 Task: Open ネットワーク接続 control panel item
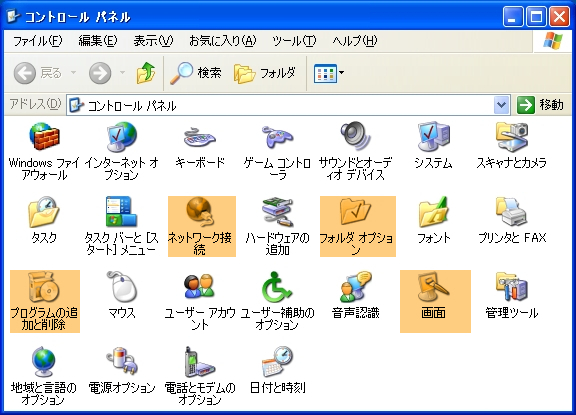tap(202, 226)
